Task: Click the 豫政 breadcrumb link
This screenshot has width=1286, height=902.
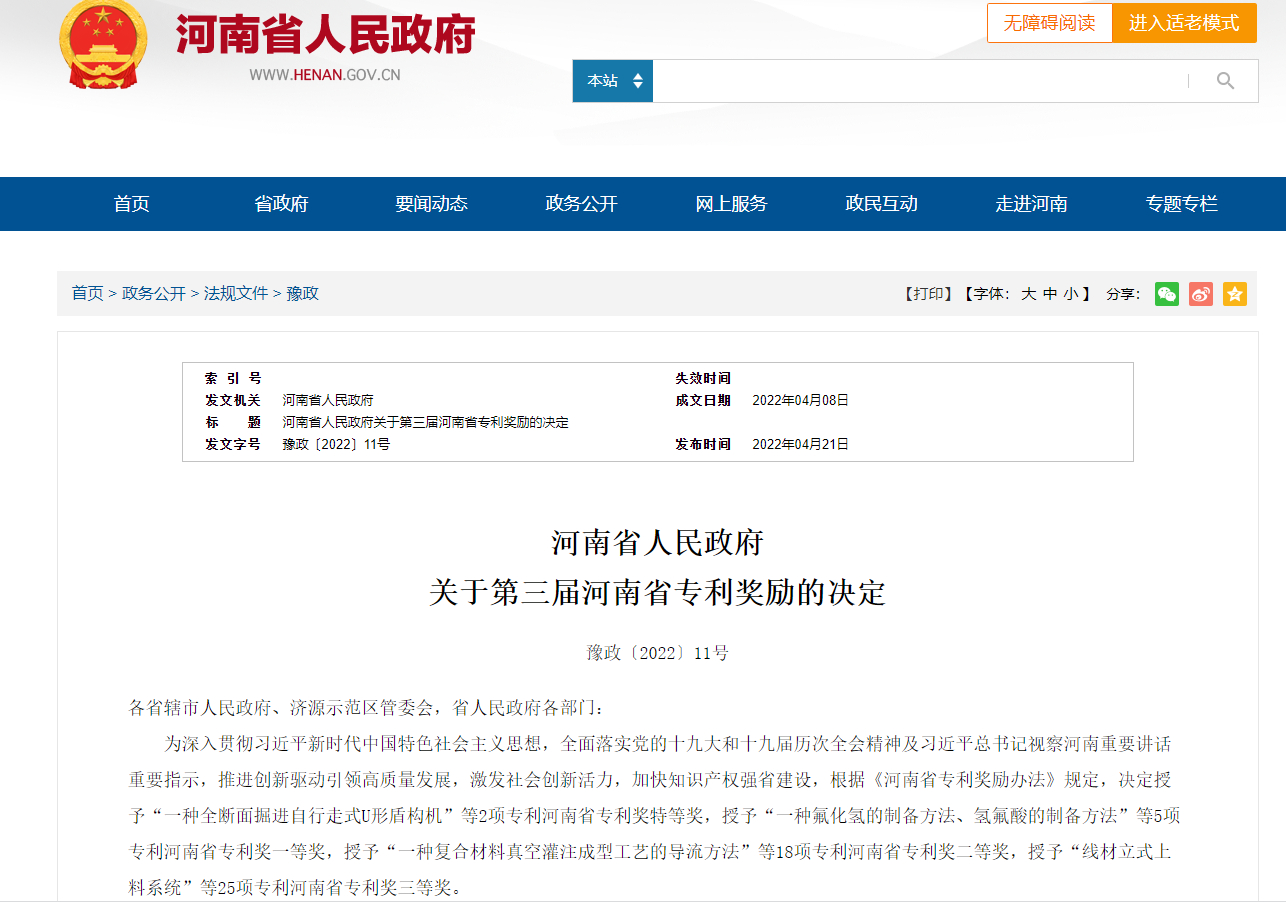Action: (303, 293)
